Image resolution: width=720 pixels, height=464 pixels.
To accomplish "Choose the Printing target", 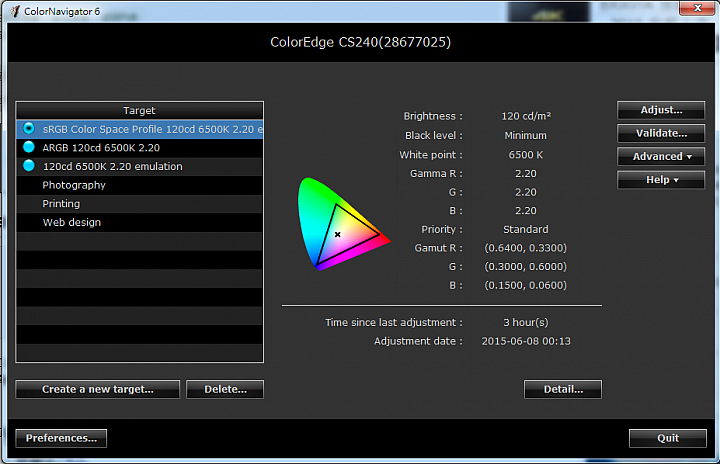I will (140, 204).
